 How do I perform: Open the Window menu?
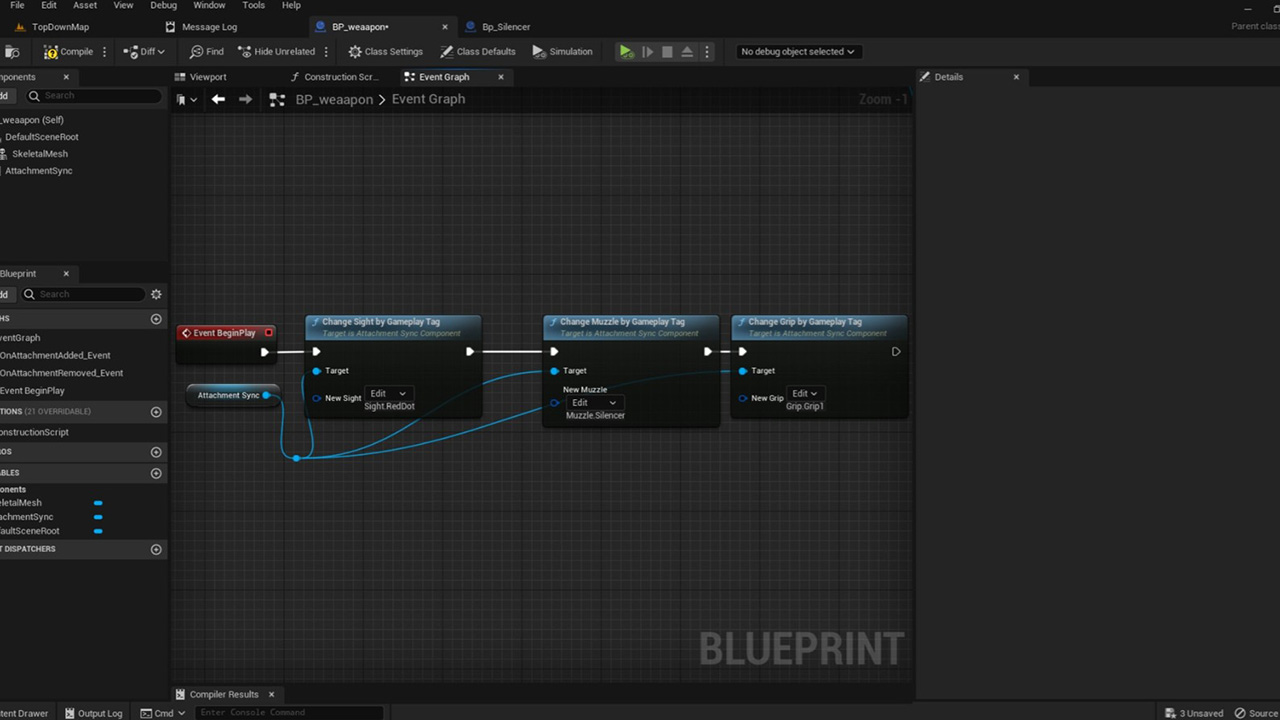(x=209, y=5)
